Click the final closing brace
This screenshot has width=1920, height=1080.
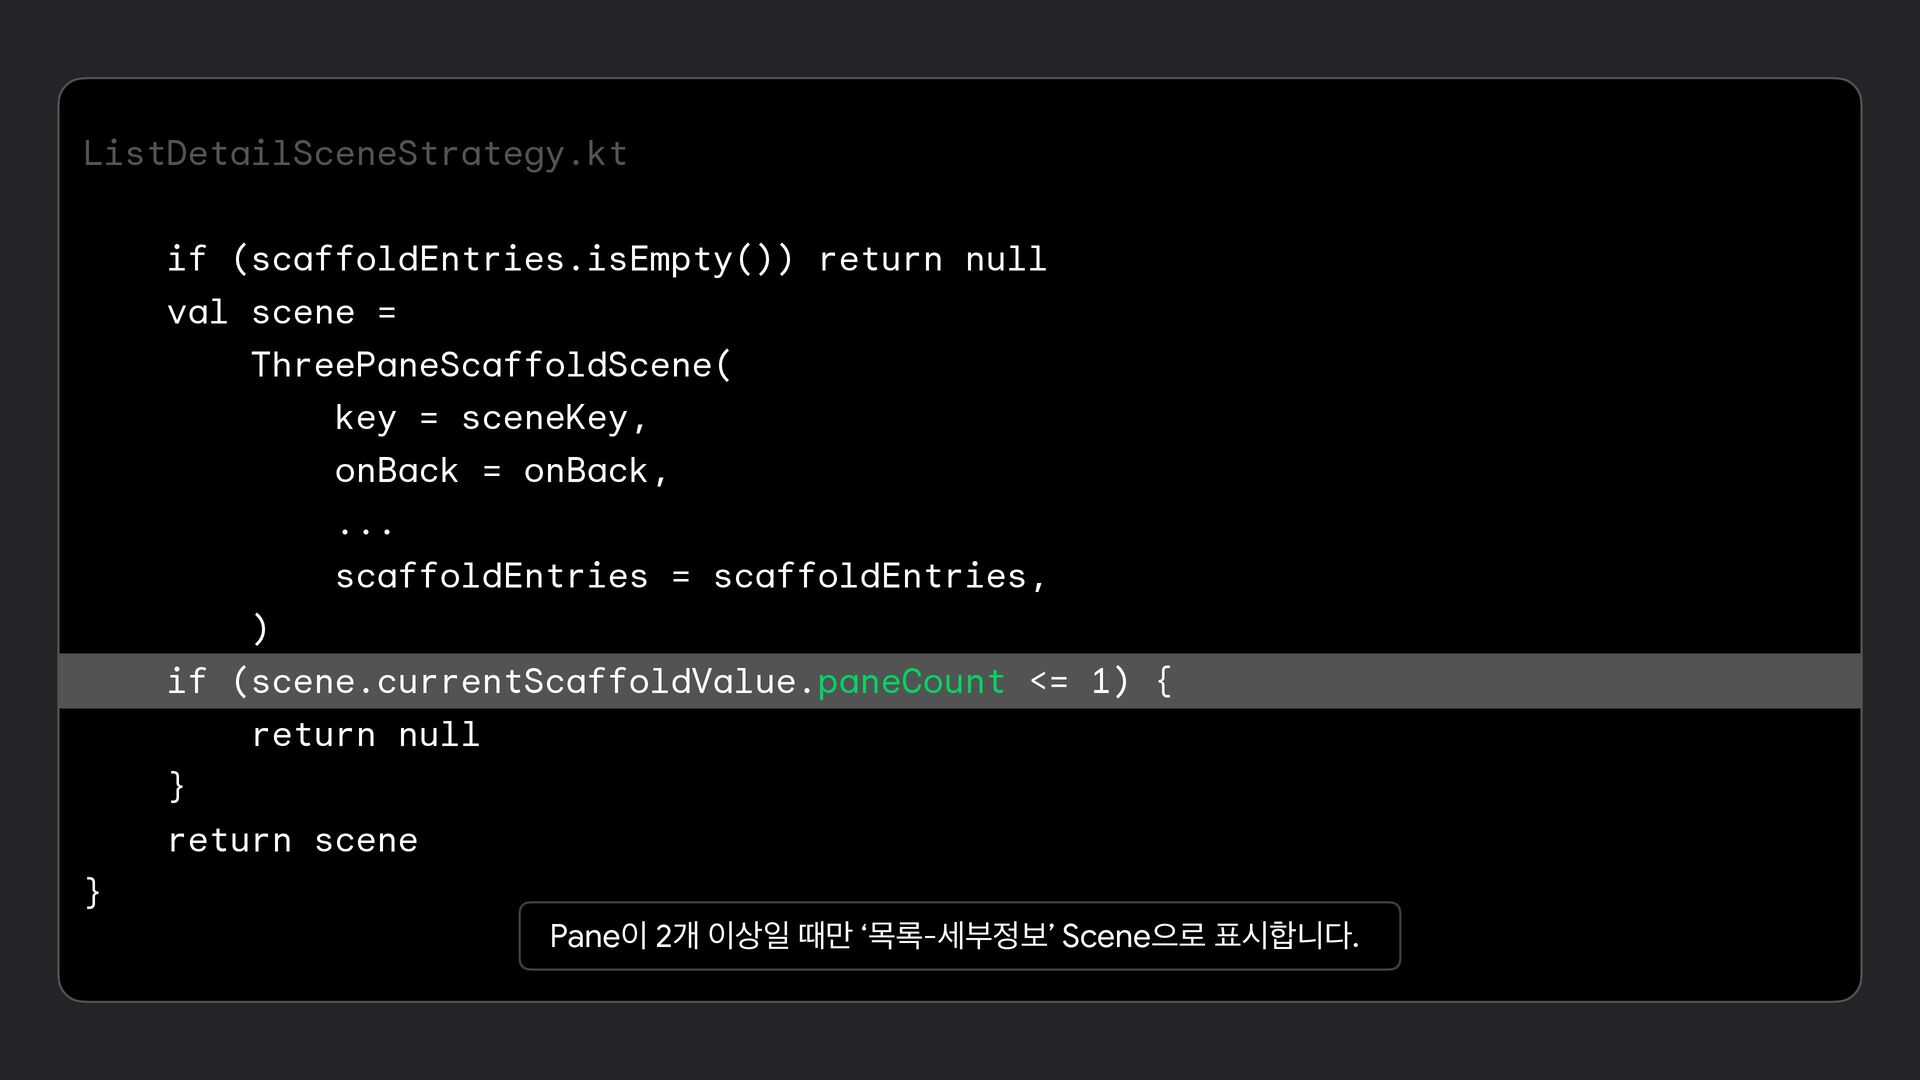point(93,892)
